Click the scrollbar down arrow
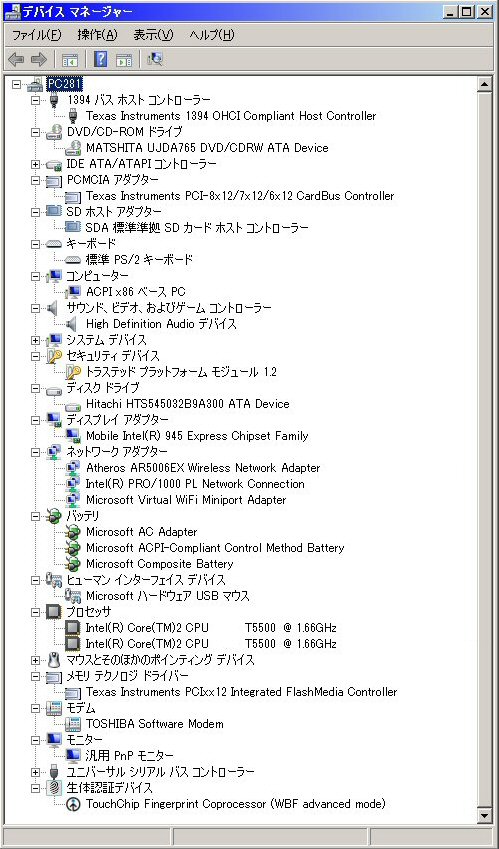 [x=484, y=814]
